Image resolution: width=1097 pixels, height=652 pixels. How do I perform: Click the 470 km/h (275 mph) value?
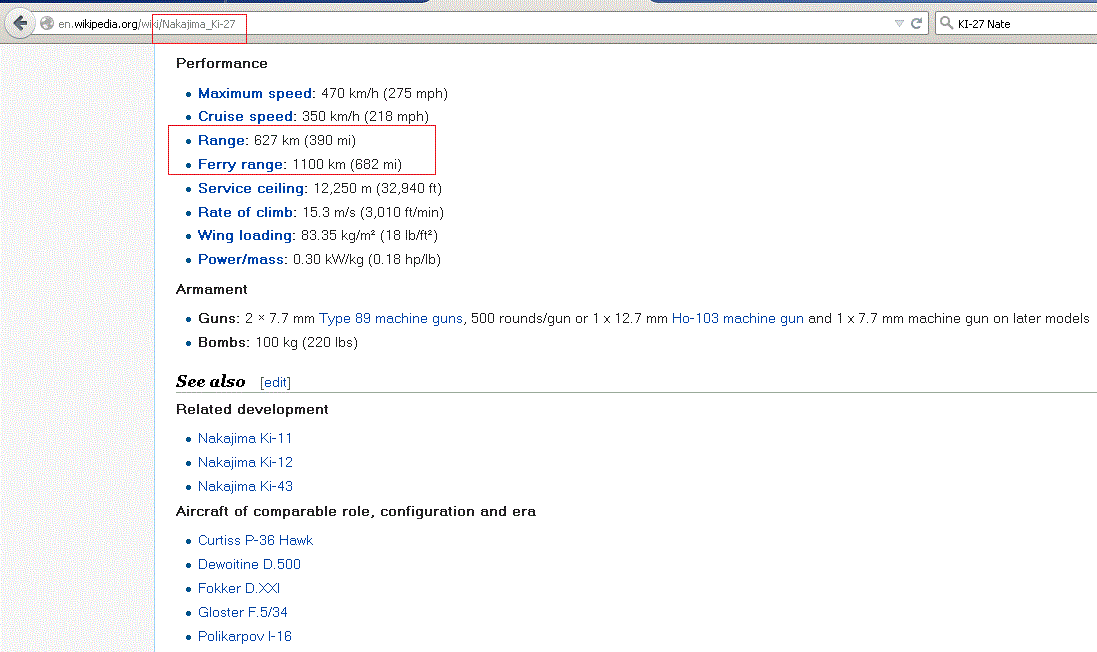point(384,94)
